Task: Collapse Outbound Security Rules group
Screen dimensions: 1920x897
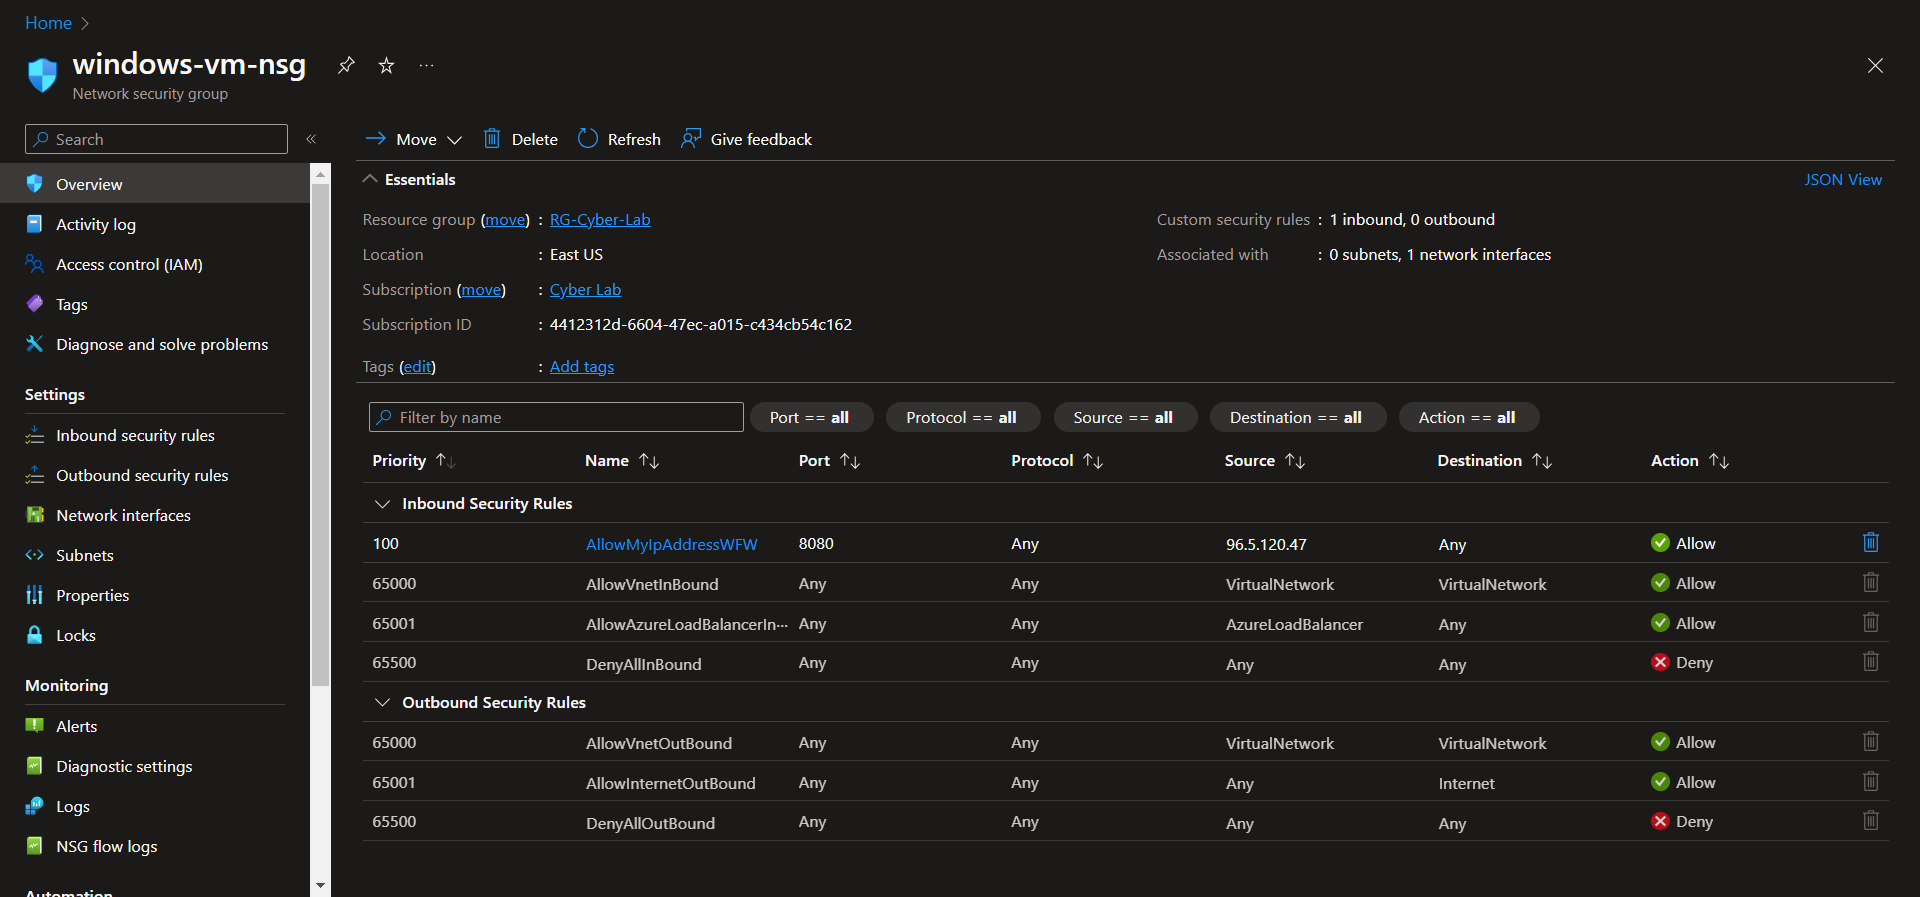Action: tap(382, 703)
